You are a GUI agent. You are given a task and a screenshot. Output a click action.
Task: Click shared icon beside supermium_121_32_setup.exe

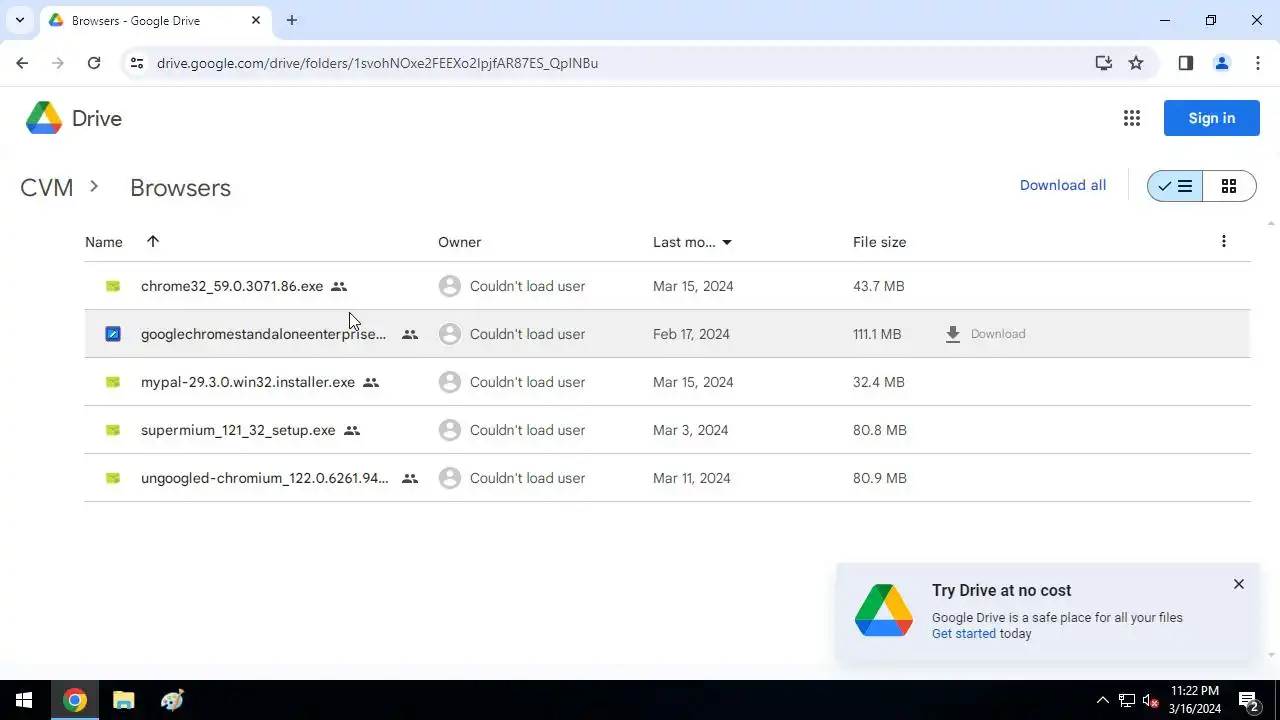[351, 430]
